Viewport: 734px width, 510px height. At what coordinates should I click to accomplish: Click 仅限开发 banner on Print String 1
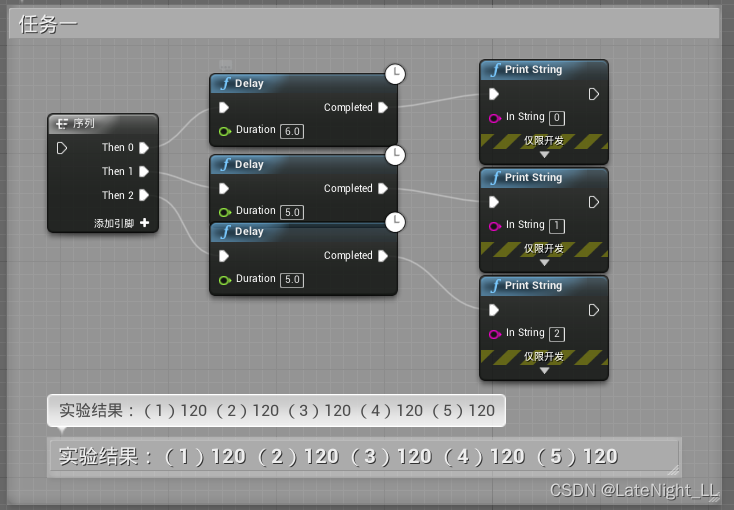pyautogui.click(x=544, y=249)
